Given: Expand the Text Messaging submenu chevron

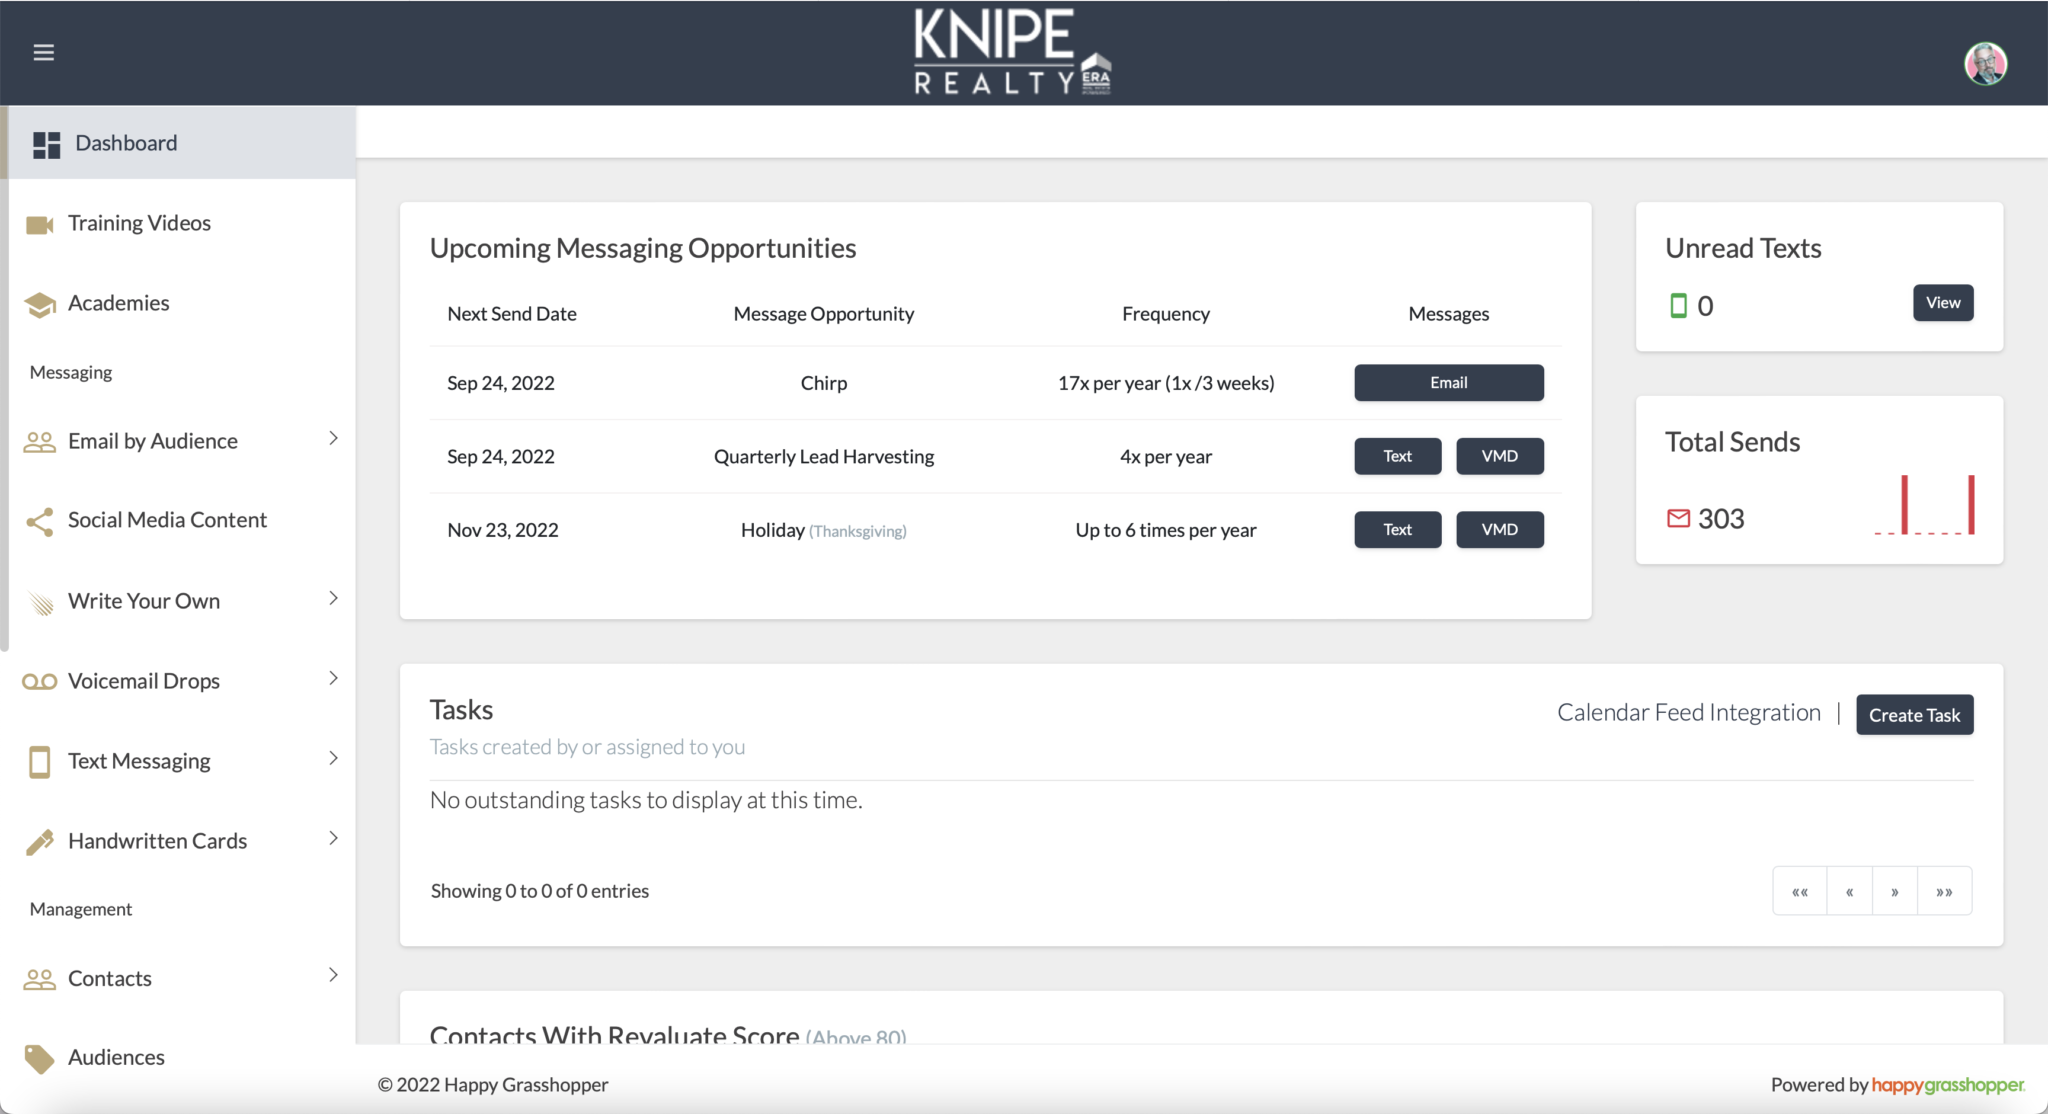Looking at the screenshot, I should (333, 759).
